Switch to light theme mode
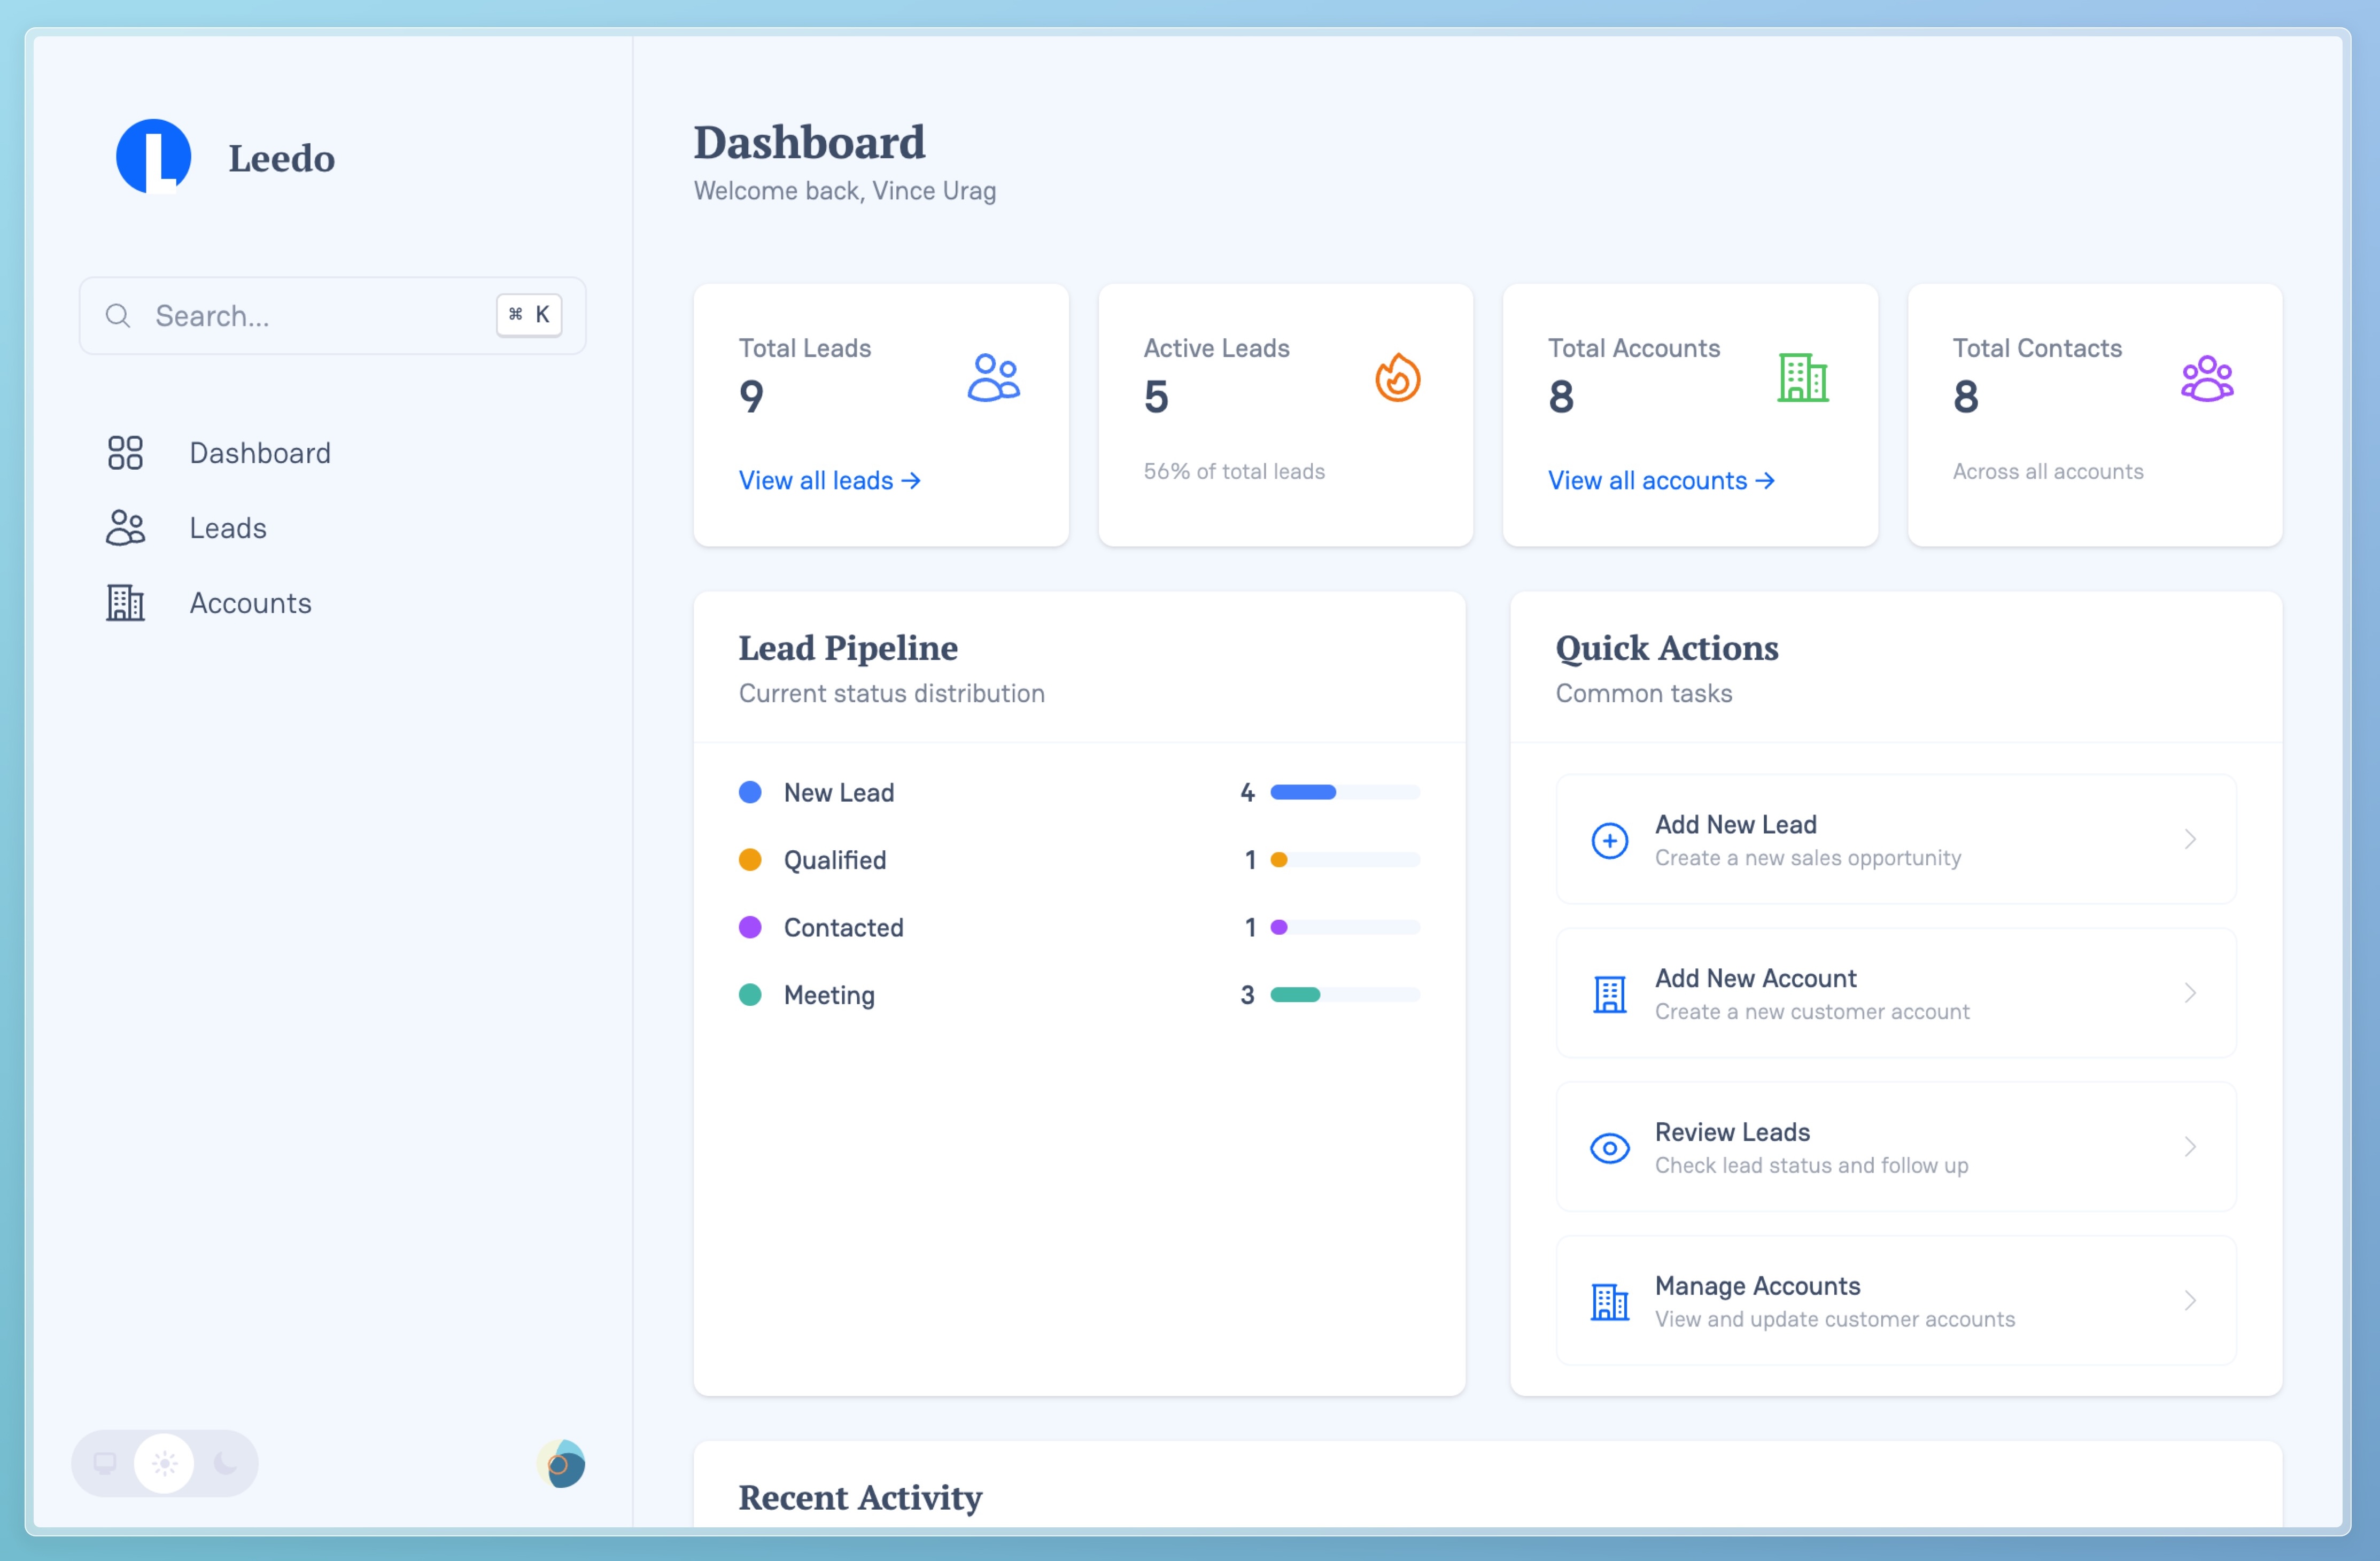Viewport: 2380px width, 1561px height. coord(164,1464)
